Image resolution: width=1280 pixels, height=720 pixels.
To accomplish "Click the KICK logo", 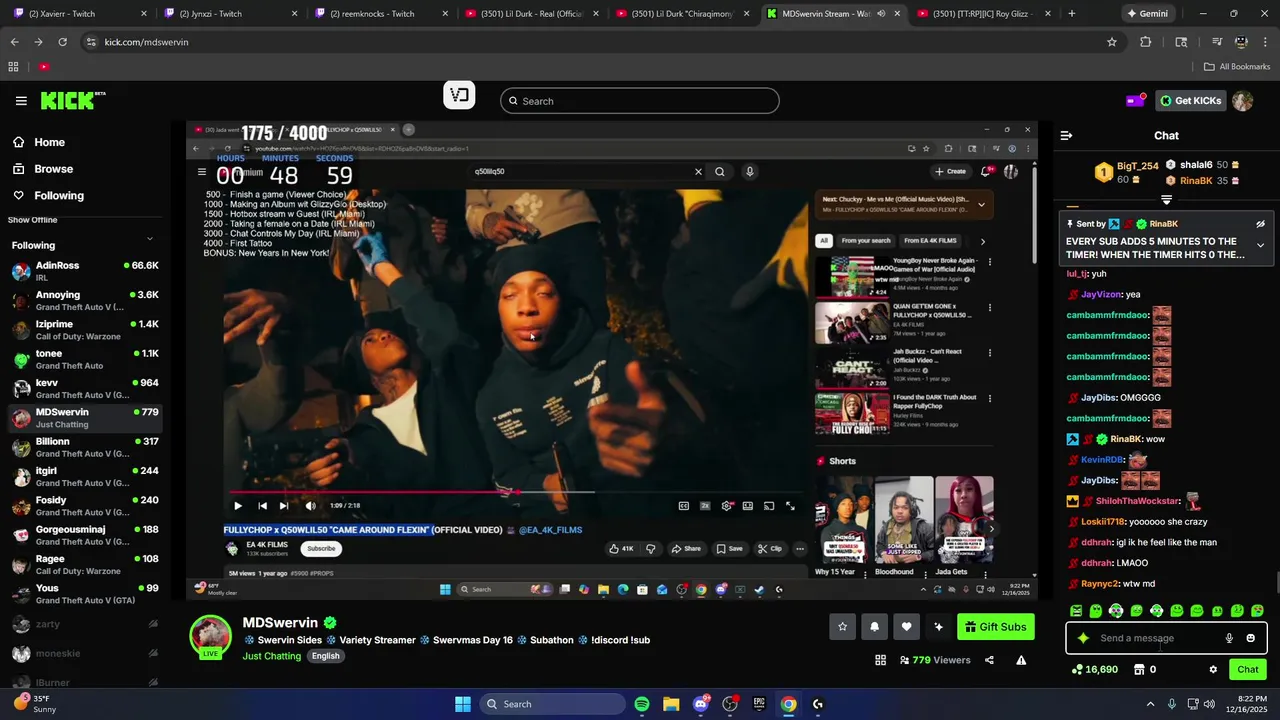I will pos(72,100).
